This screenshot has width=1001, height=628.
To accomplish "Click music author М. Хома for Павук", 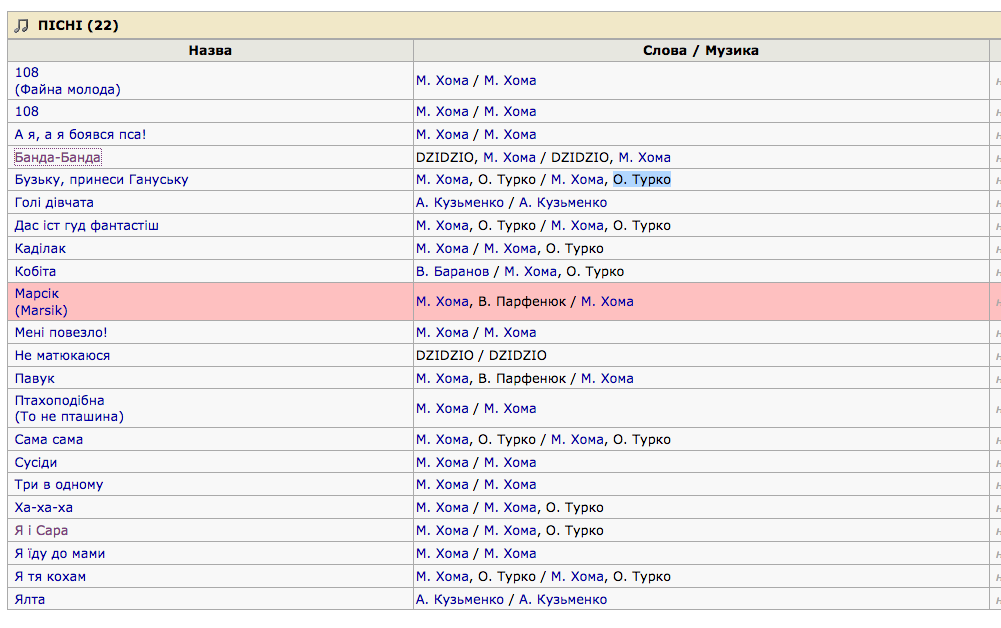I will 607,379.
